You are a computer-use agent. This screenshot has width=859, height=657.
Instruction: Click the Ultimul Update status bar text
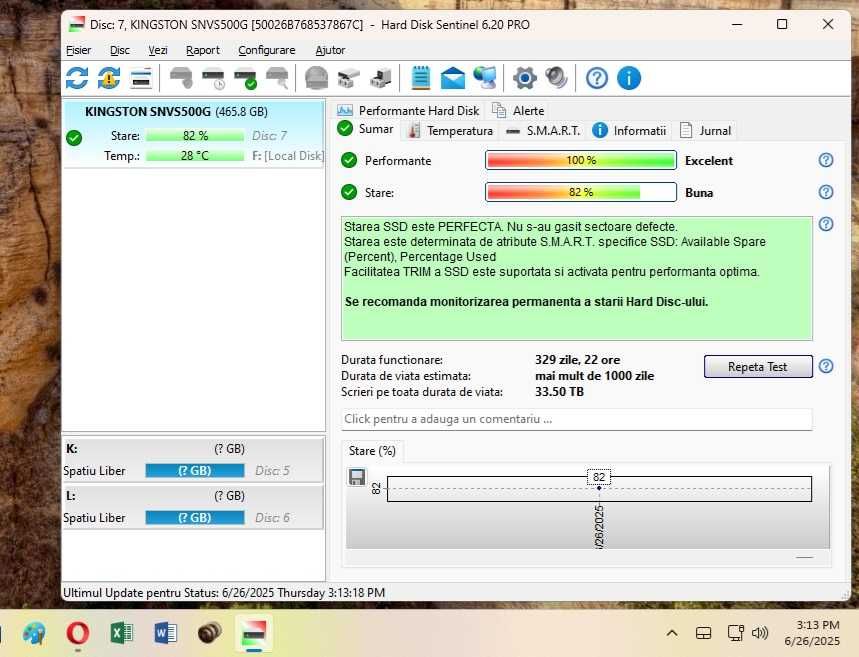[x=224, y=593]
